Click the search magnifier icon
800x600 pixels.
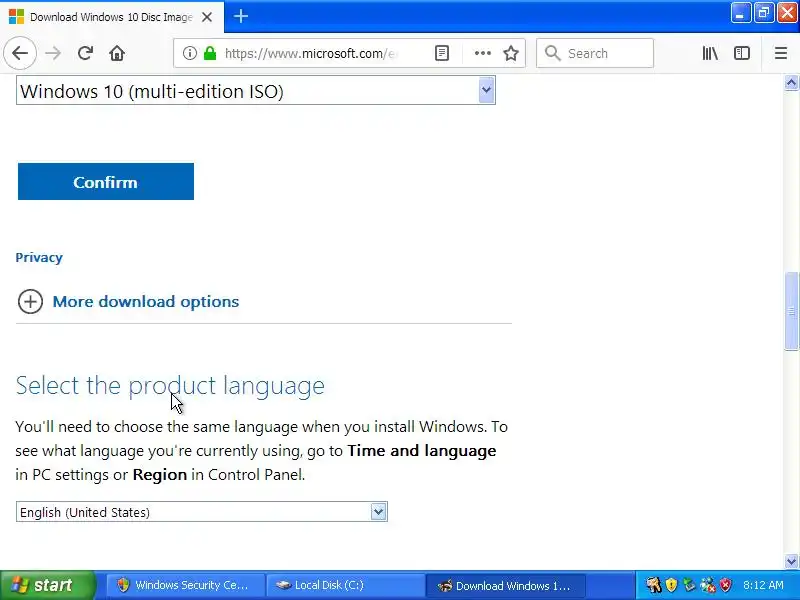pyautogui.click(x=553, y=53)
